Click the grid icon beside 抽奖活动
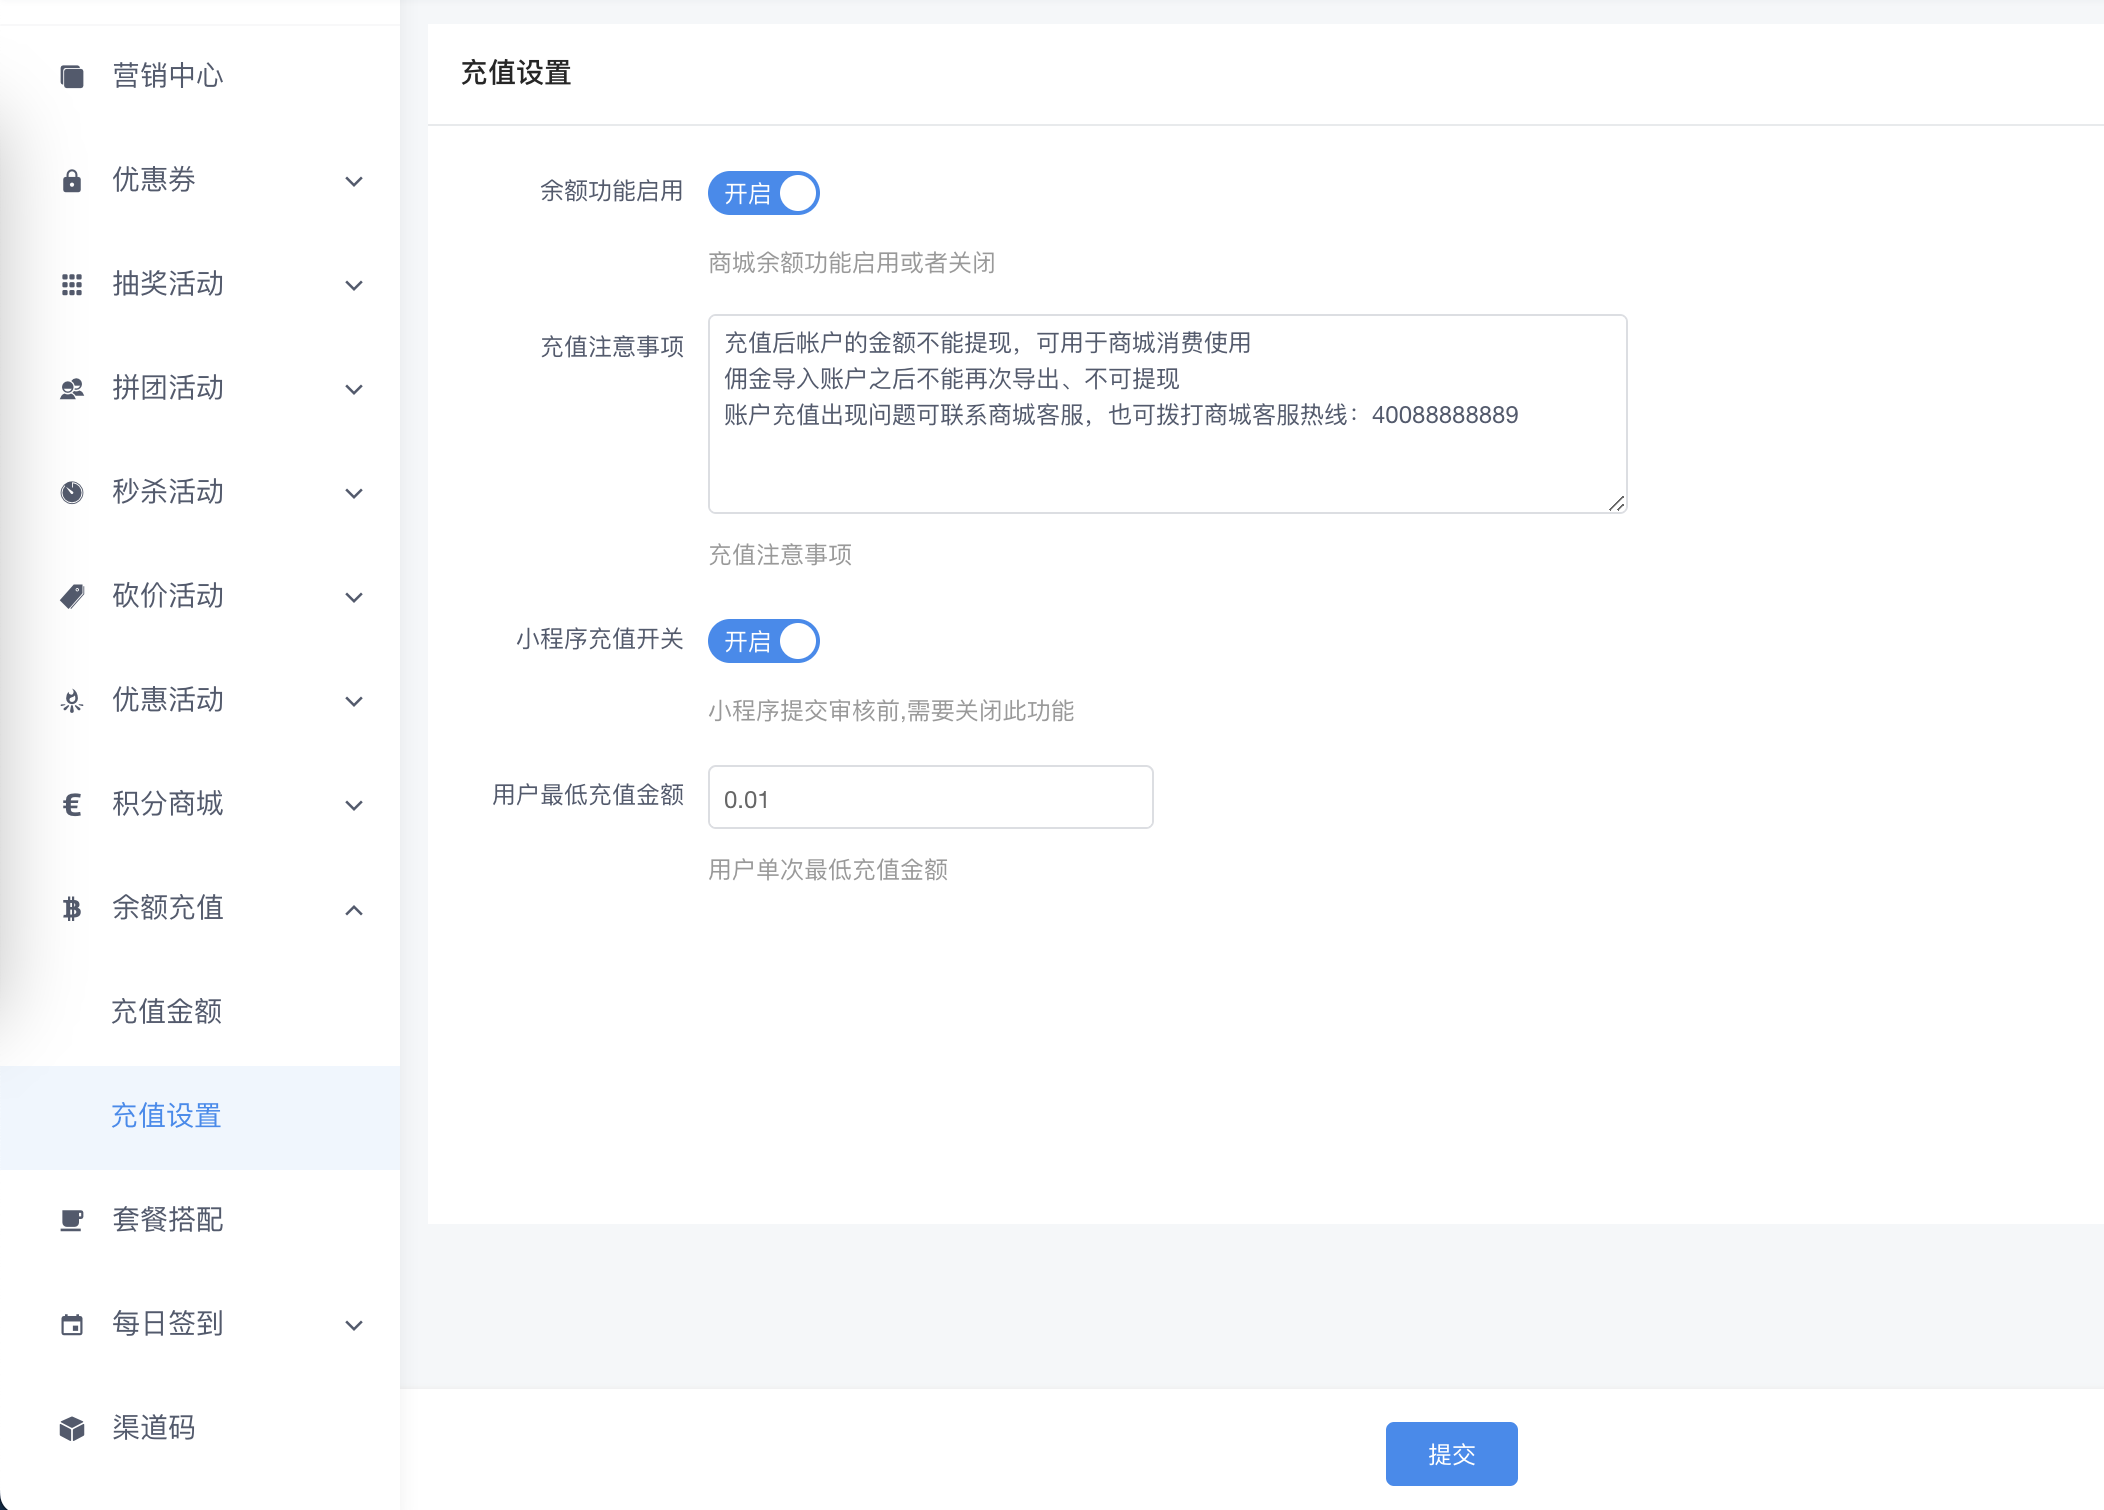Viewport: 2104px width, 1510px height. (72, 285)
